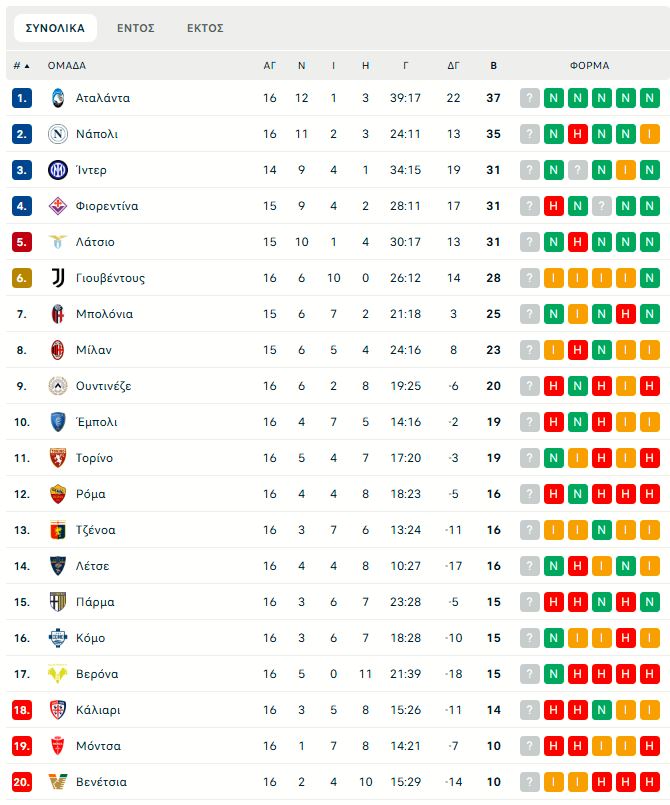Click the Venezia club logo
The height and width of the screenshot is (805, 670).
[x=57, y=782]
